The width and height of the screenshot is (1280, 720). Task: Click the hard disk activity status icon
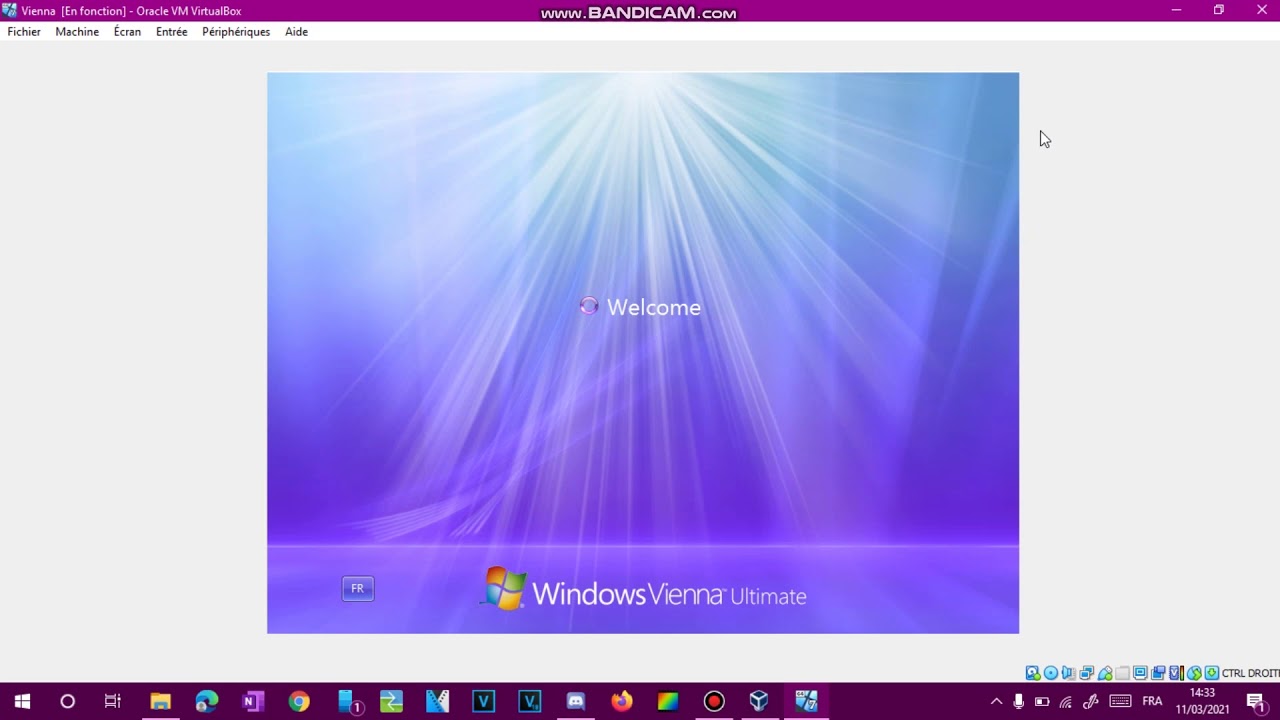1033,673
